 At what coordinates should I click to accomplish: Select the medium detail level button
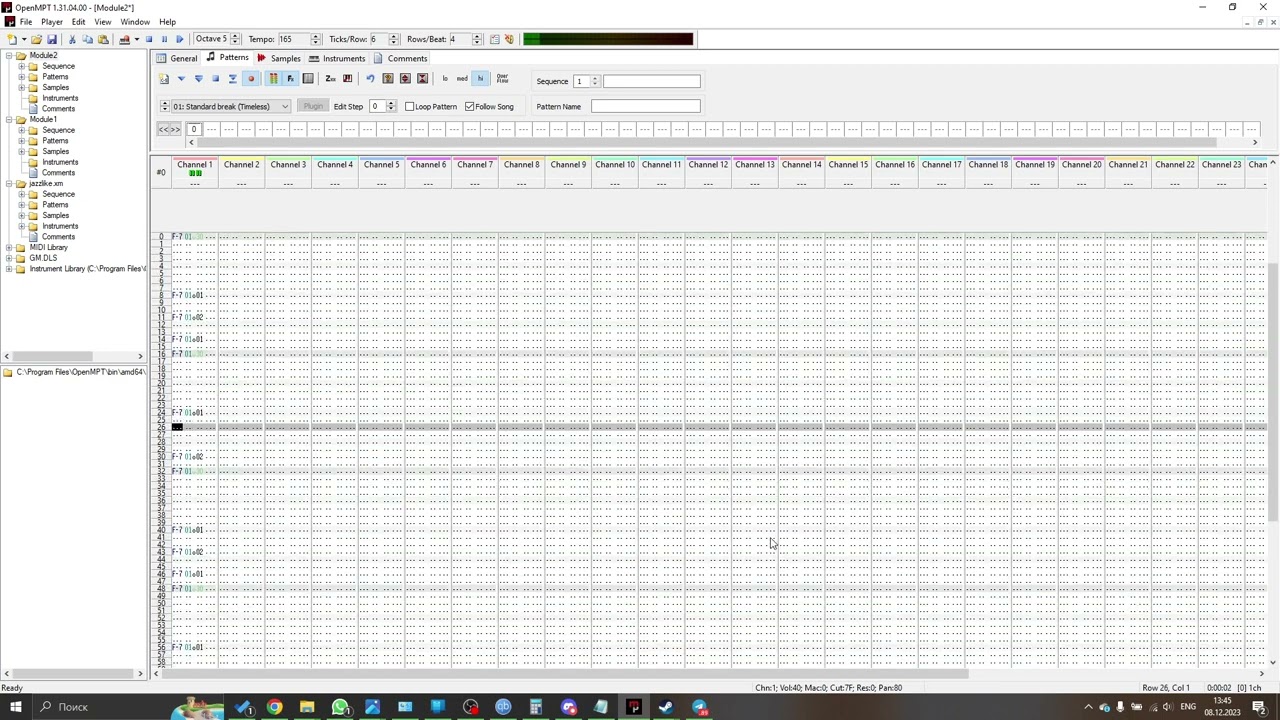(x=462, y=79)
